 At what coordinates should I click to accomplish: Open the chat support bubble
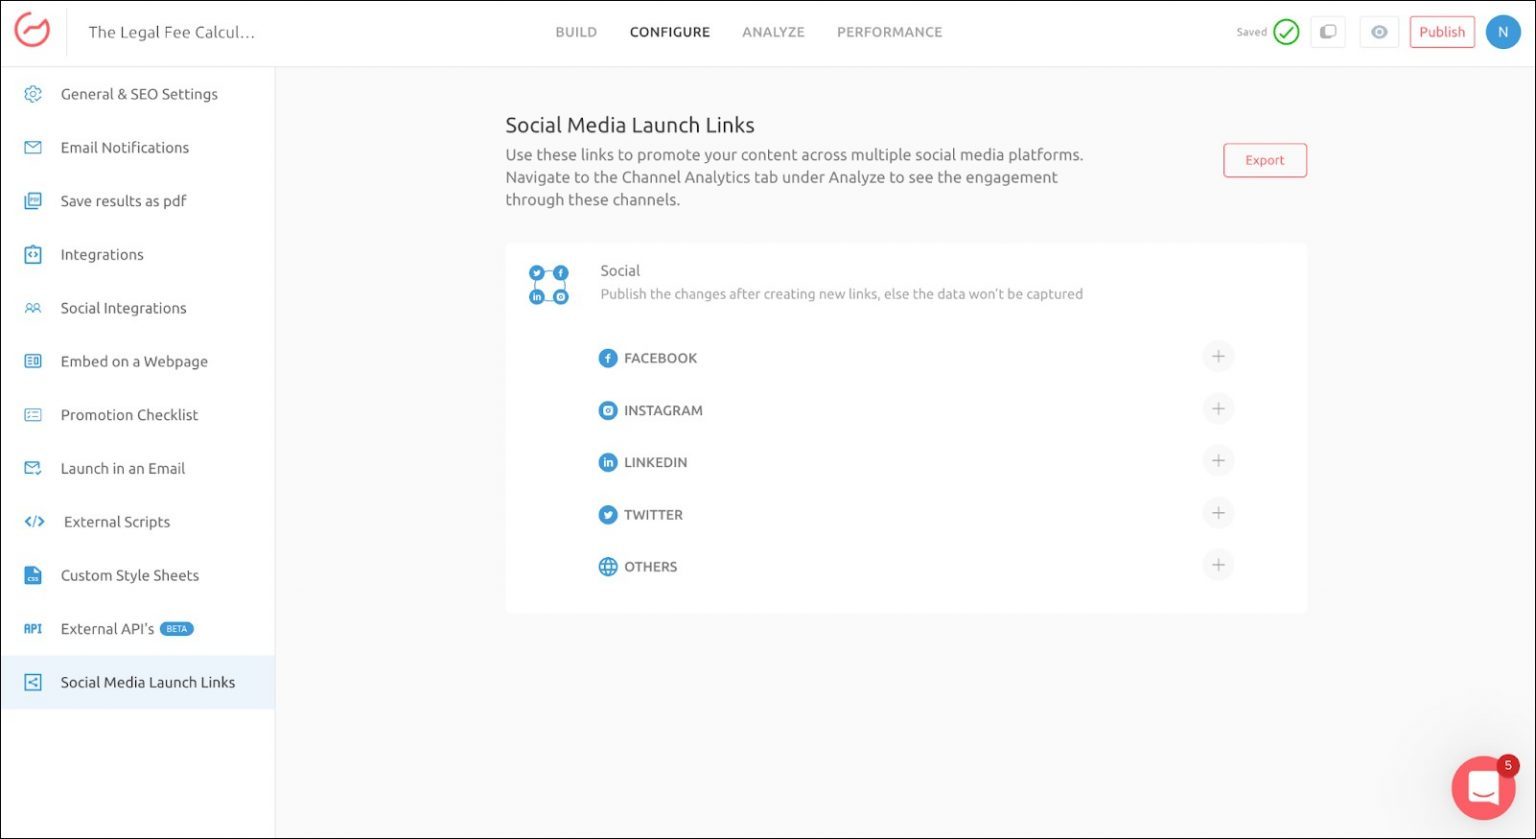click(1483, 788)
